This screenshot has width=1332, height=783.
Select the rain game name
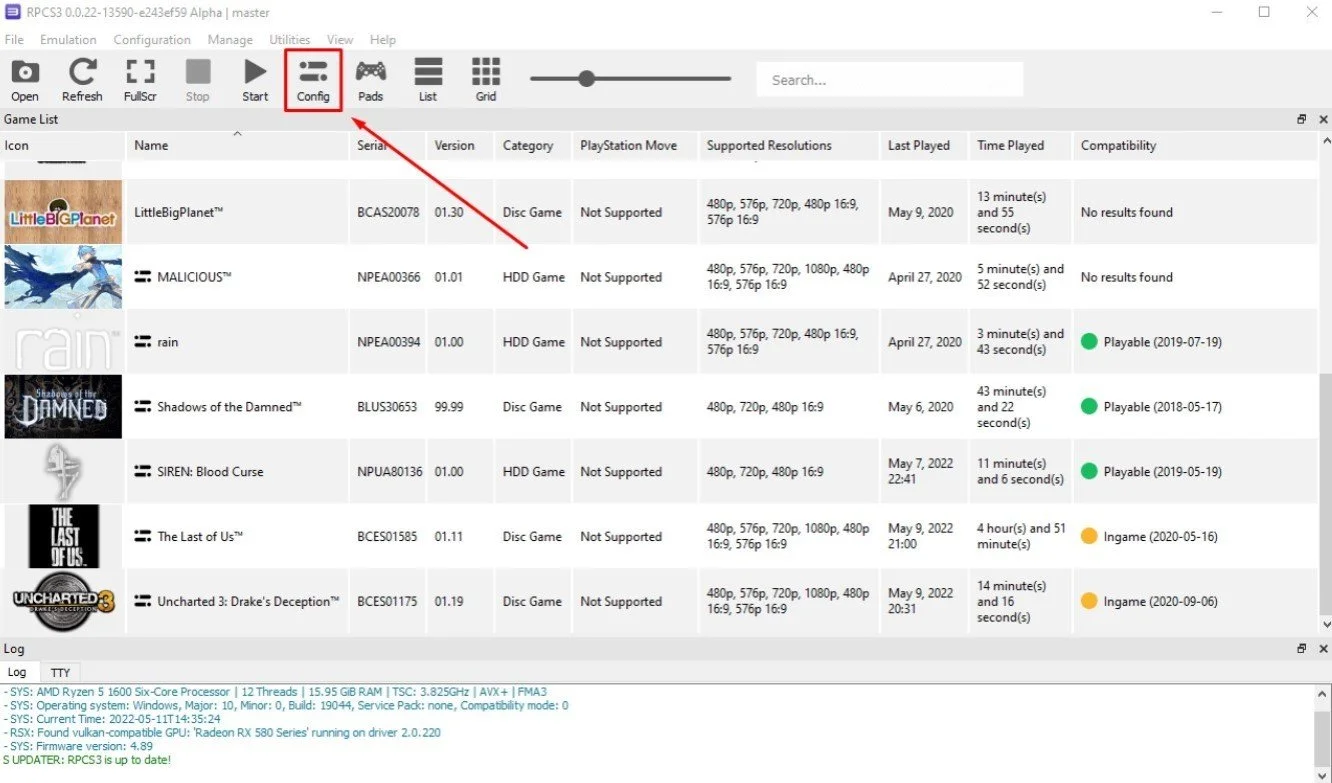[168, 342]
